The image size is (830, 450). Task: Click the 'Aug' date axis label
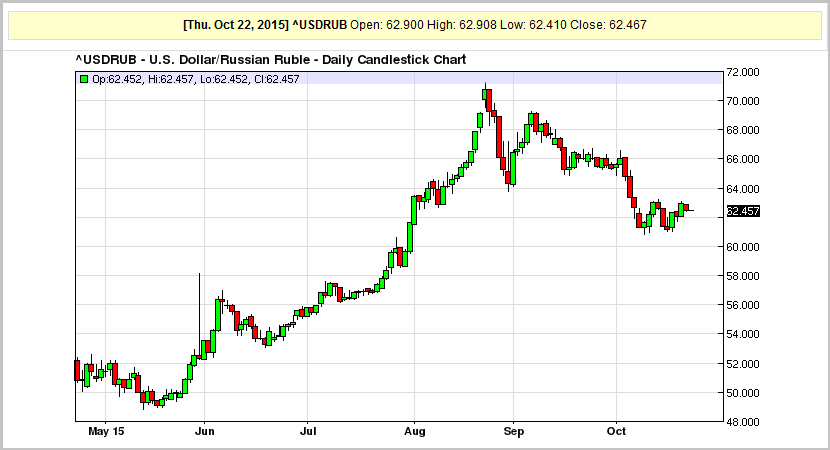(414, 431)
